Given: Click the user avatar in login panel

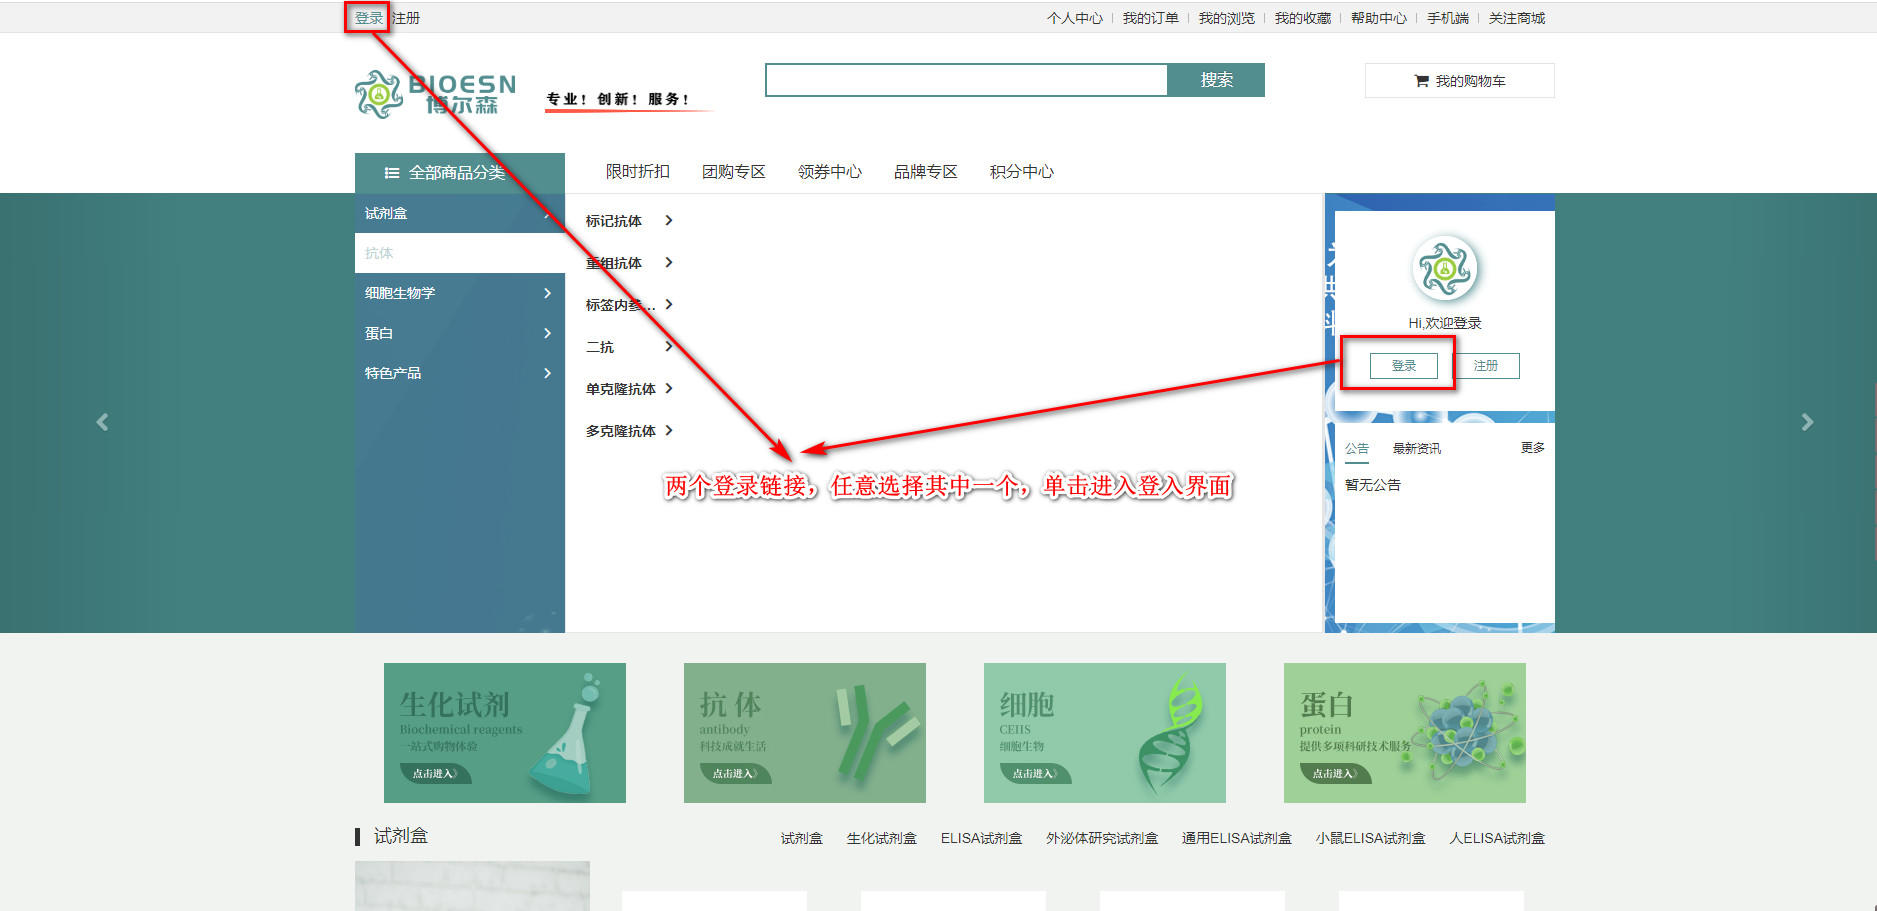Looking at the screenshot, I should pyautogui.click(x=1444, y=269).
